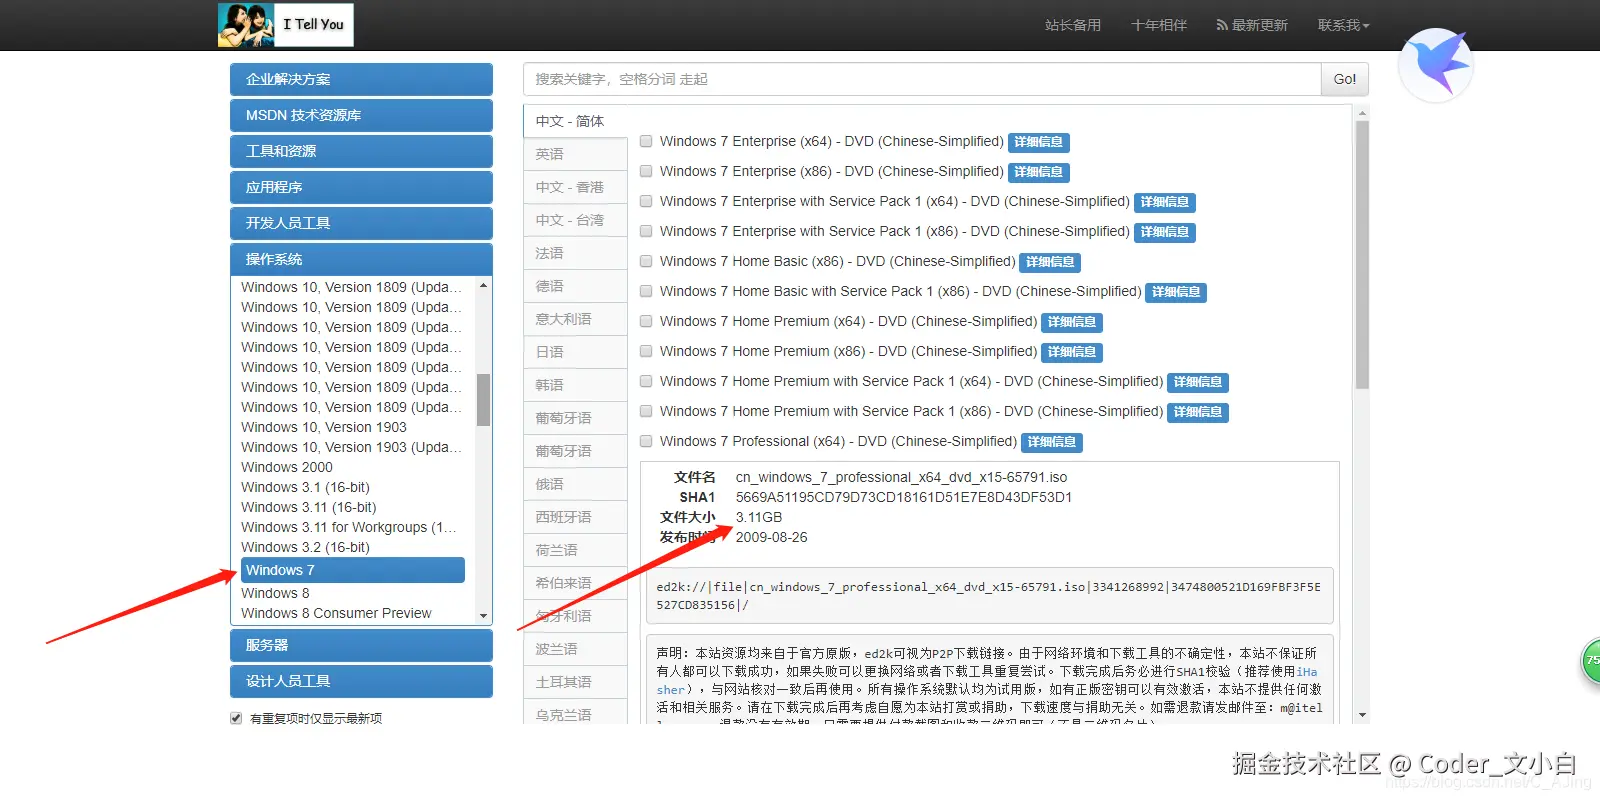Viewport: 1600px width, 800px height.
Task: Check Home Premium with Service Pack 1 (x64) box
Action: pos(646,382)
